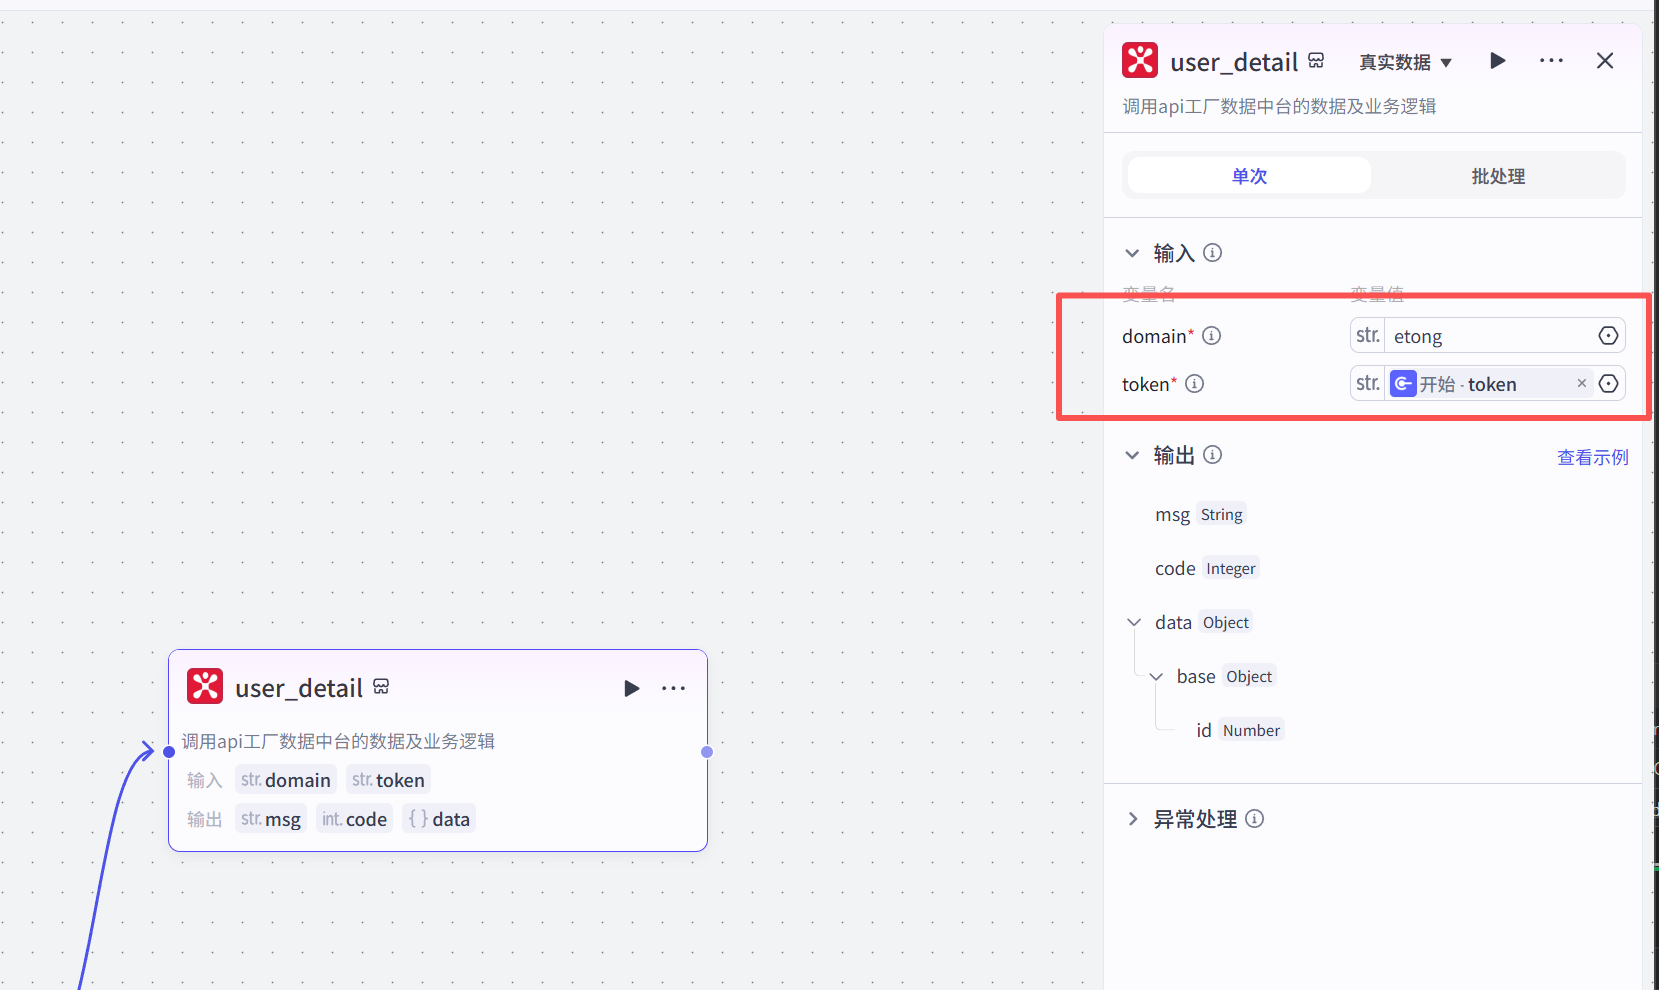1659x990 pixels.
Task: Click info icon beside token label
Action: click(x=1194, y=384)
